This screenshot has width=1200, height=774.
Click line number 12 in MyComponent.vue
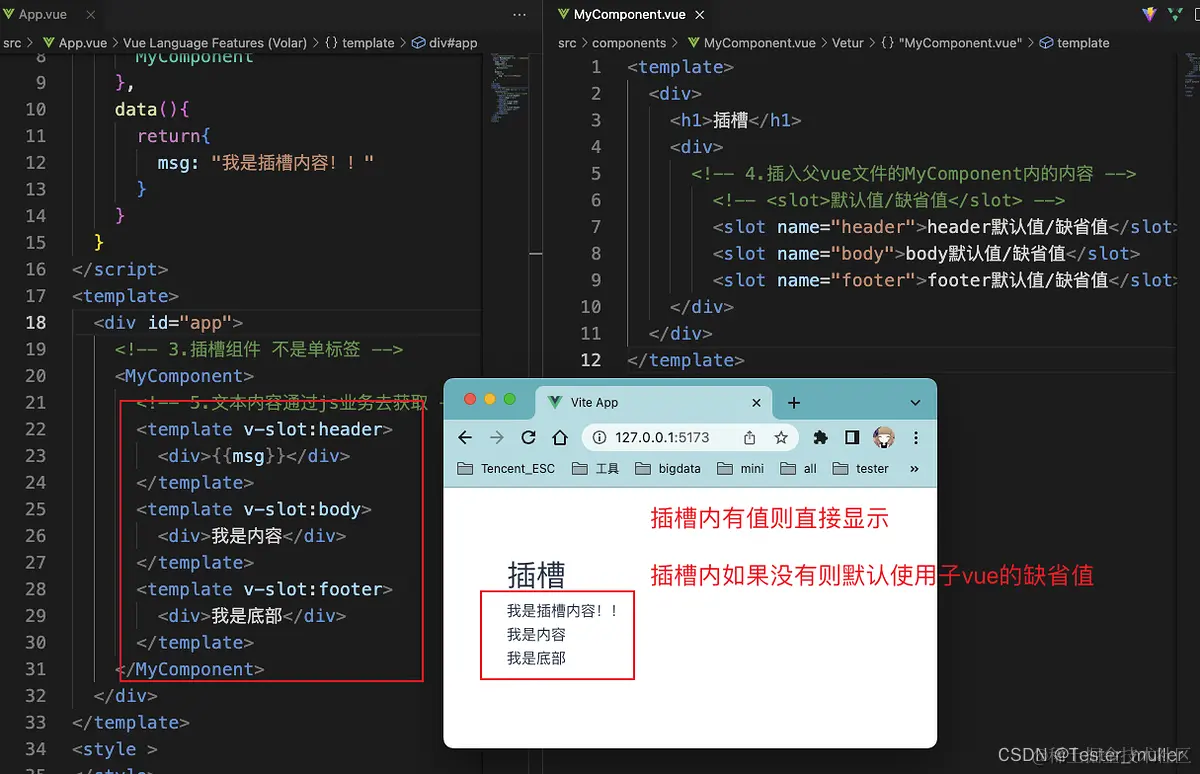pyautogui.click(x=590, y=360)
